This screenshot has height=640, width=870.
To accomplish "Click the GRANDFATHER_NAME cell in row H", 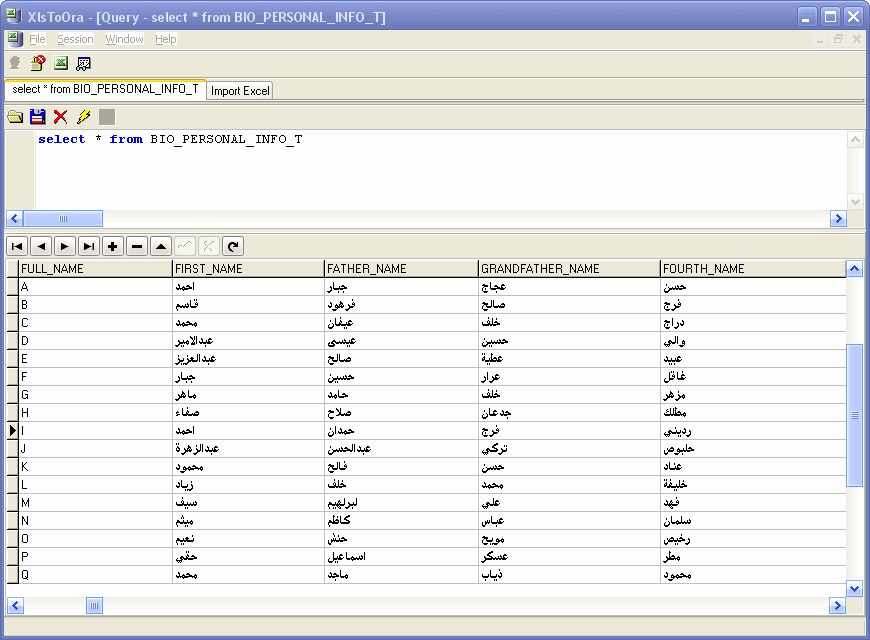I will pos(569,412).
